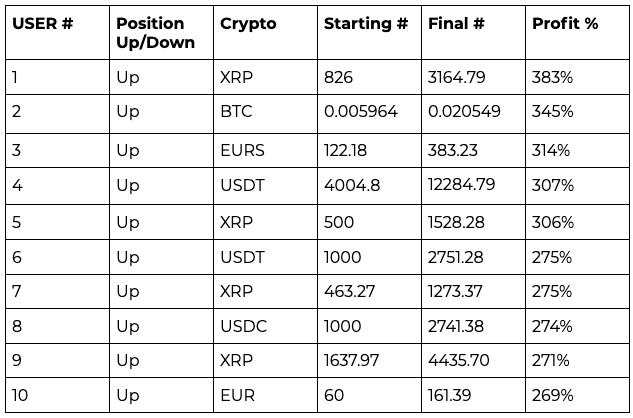Click the Position Up/Down column header
This screenshot has height=418, width=633.
point(161,32)
